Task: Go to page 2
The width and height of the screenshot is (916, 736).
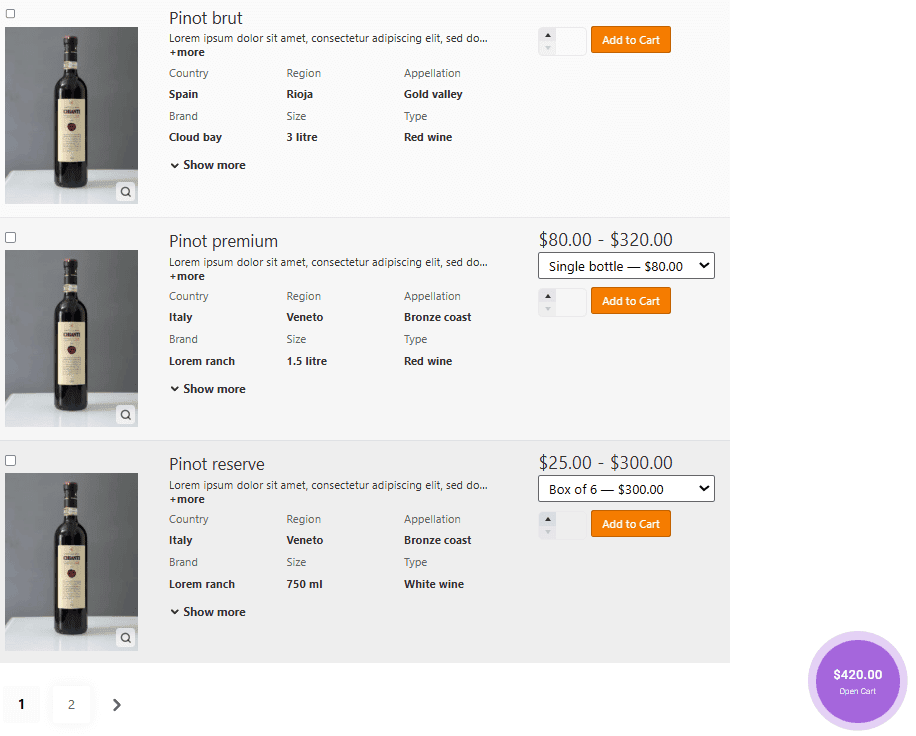Action: [71, 705]
